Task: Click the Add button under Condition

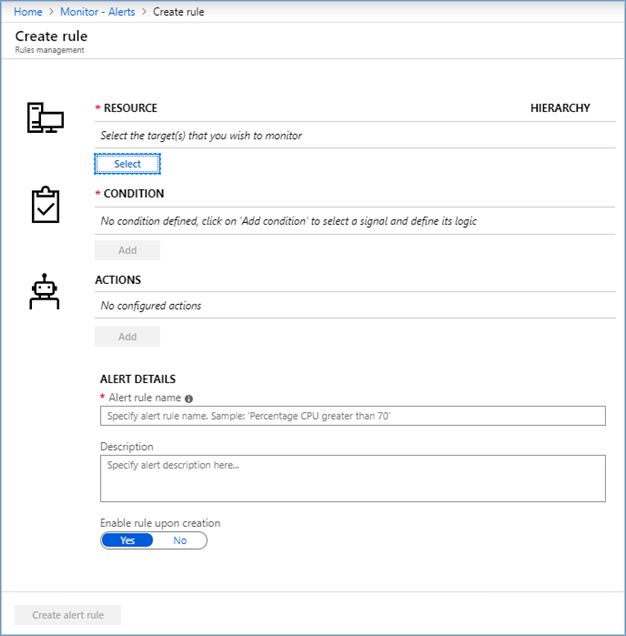Action: pyautogui.click(x=127, y=250)
